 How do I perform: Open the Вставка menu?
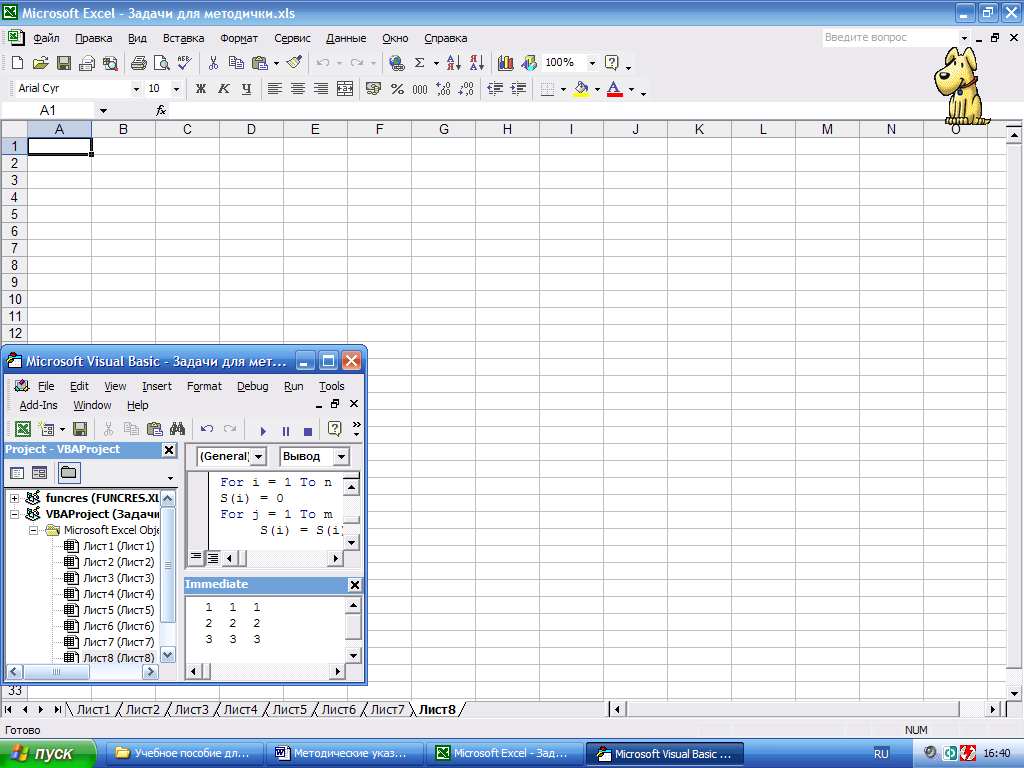(x=184, y=39)
